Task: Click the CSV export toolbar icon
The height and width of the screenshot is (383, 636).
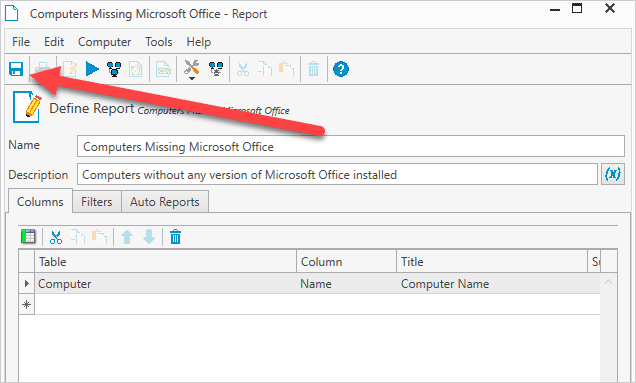Action: tap(163, 69)
